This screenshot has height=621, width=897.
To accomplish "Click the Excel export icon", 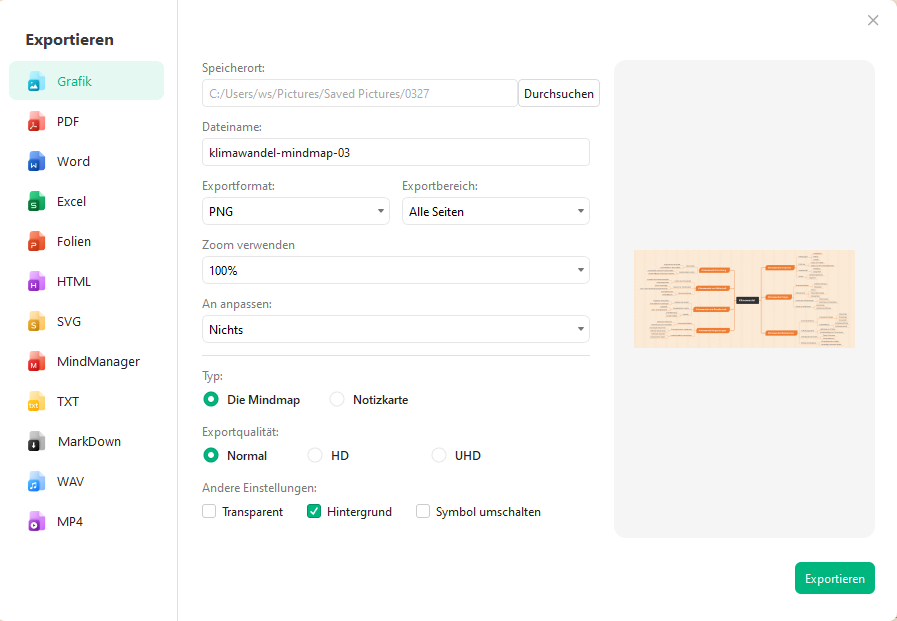I will (x=37, y=202).
